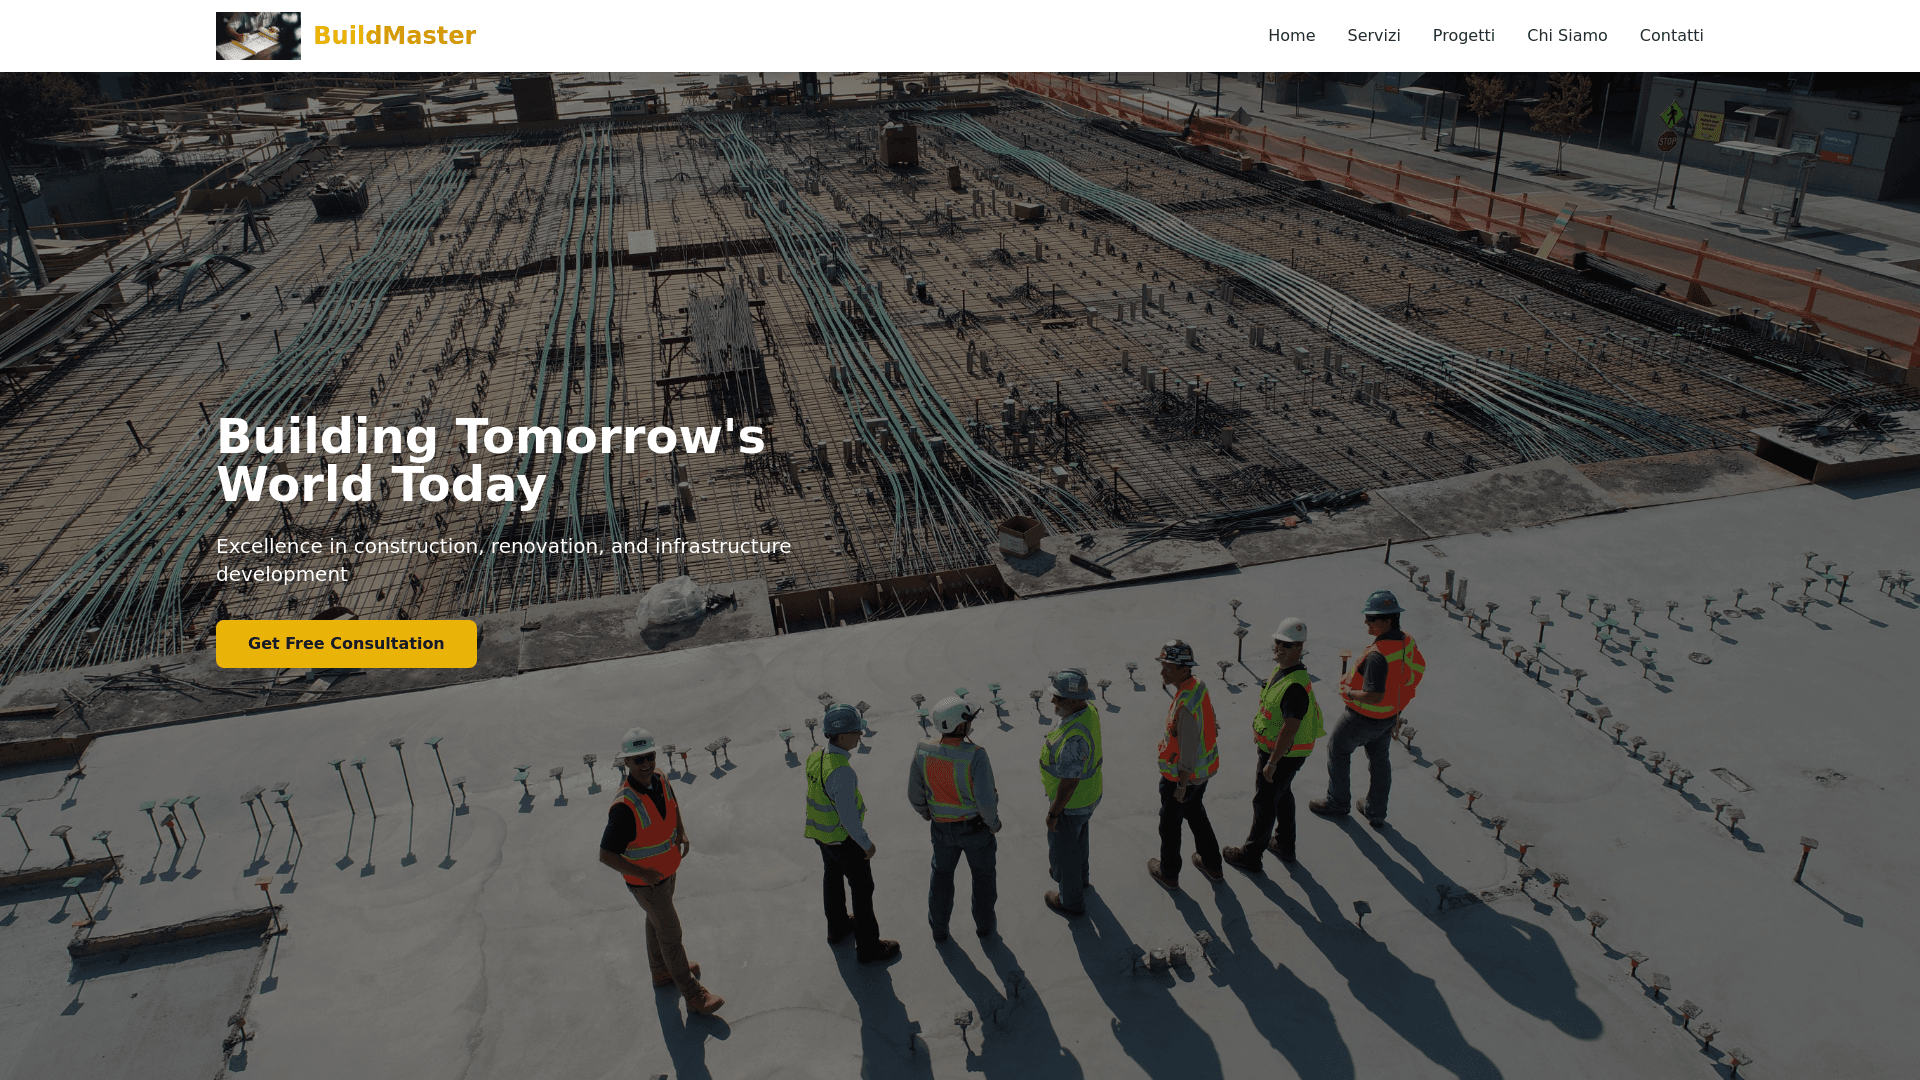Click the yellow pedestrian crossing sign
The image size is (1920, 1080).
[x=1673, y=115]
